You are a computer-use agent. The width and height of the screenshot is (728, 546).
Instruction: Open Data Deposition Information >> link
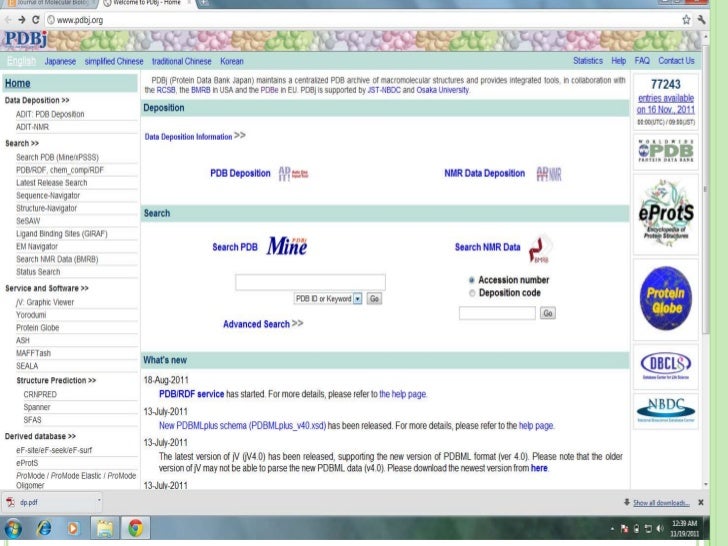click(195, 136)
